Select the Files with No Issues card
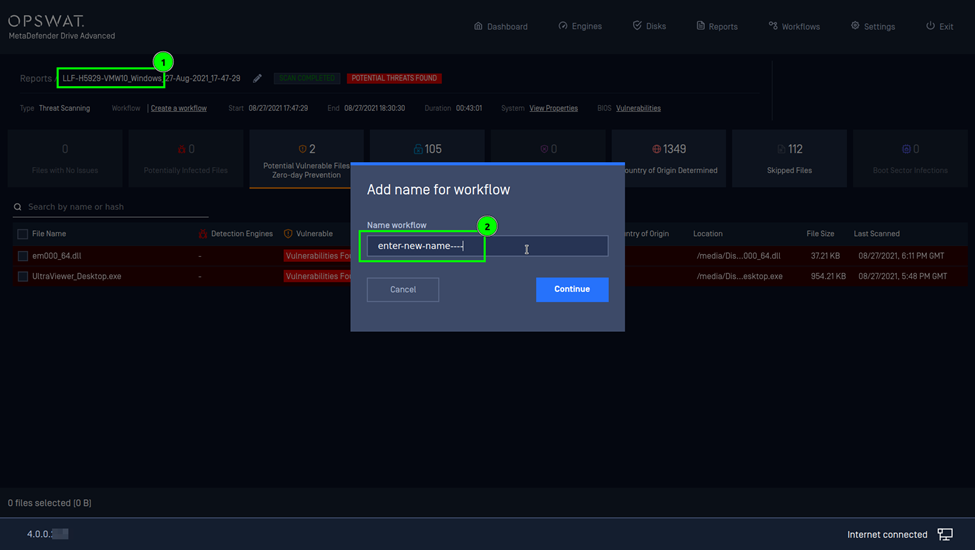The image size is (975, 550). coord(65,158)
